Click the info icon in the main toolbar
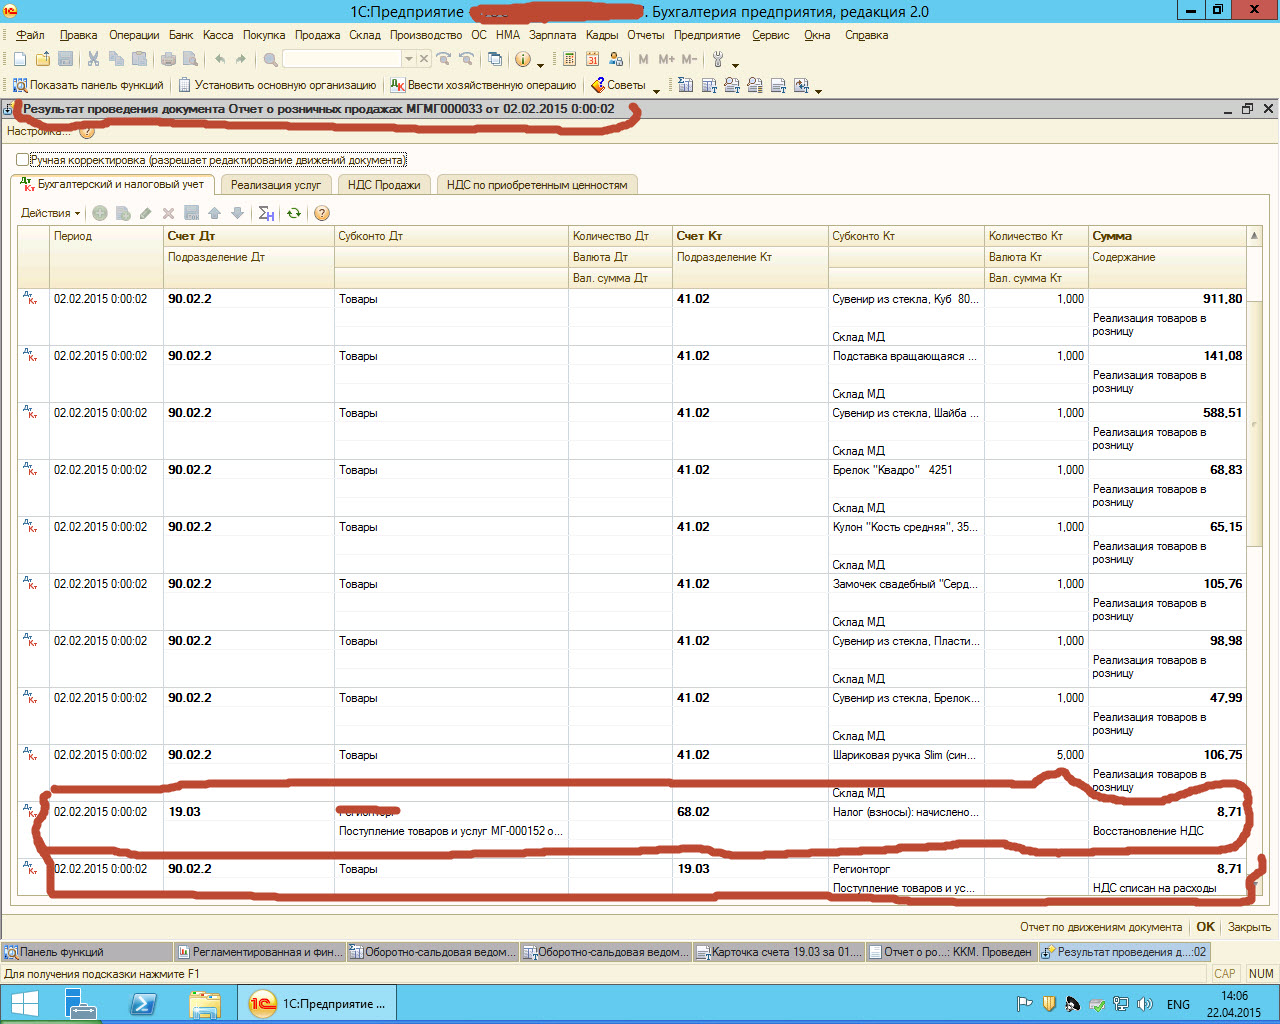This screenshot has height=1024, width=1280. (522, 60)
